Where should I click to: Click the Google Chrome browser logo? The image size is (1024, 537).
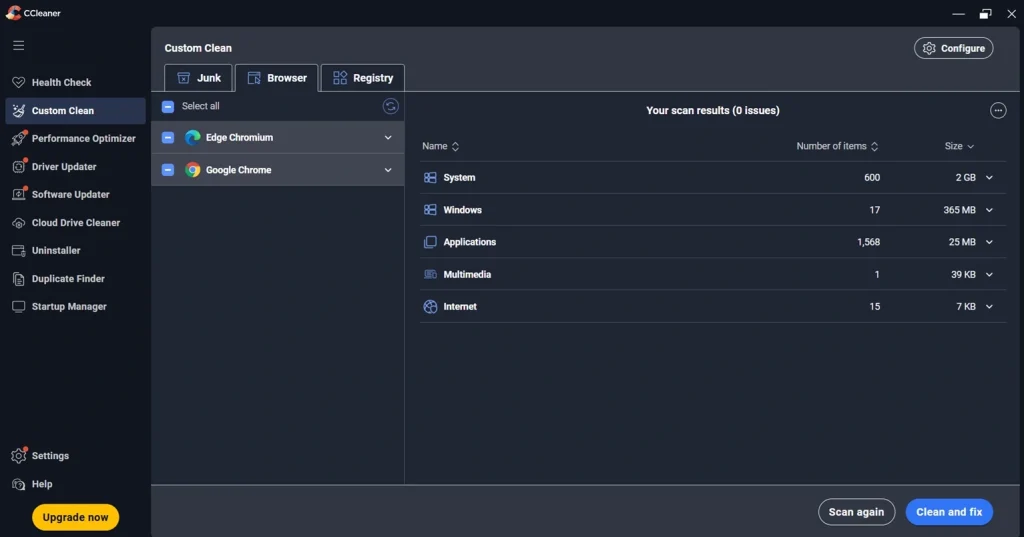[193, 170]
